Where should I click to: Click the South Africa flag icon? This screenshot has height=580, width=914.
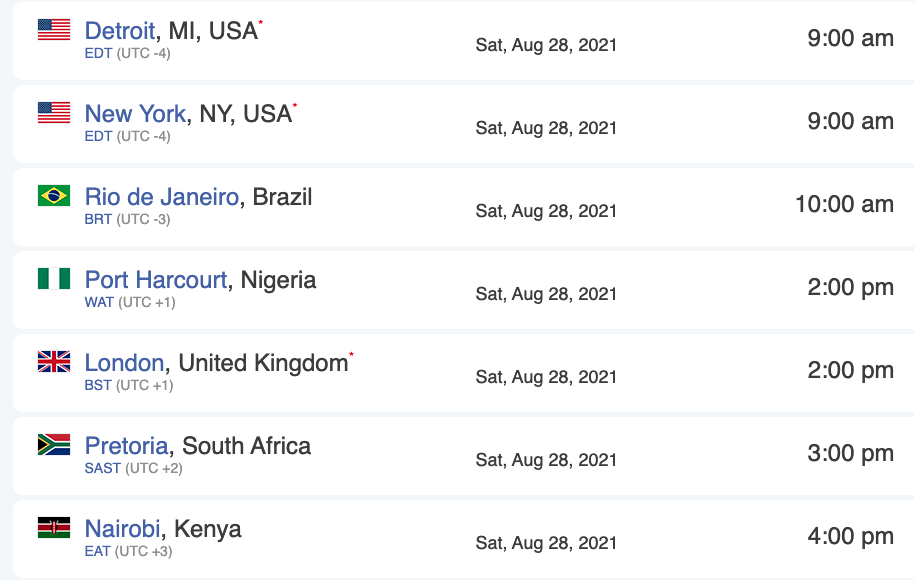coord(54,445)
